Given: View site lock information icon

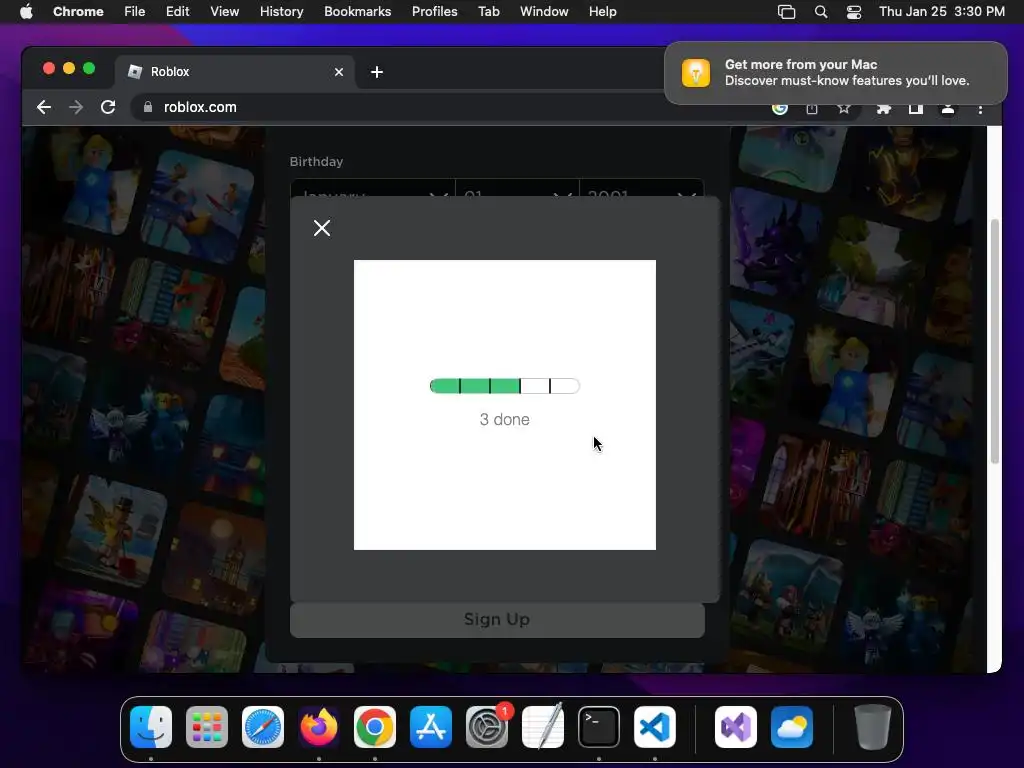Looking at the screenshot, I should pos(148,107).
